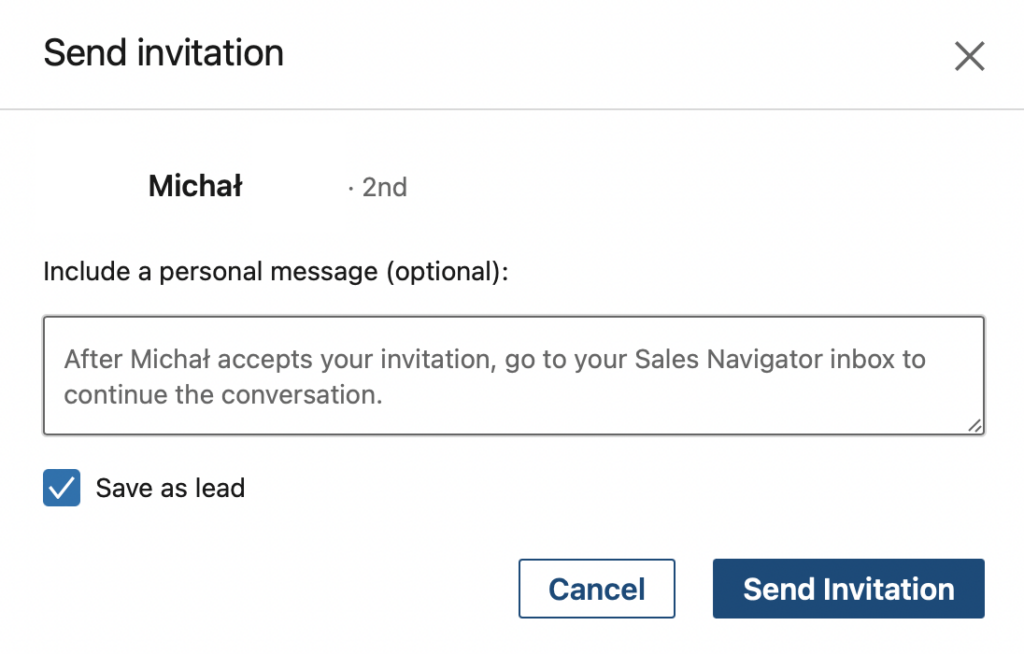
Task: Grab the text area resize handle
Action: point(975,426)
